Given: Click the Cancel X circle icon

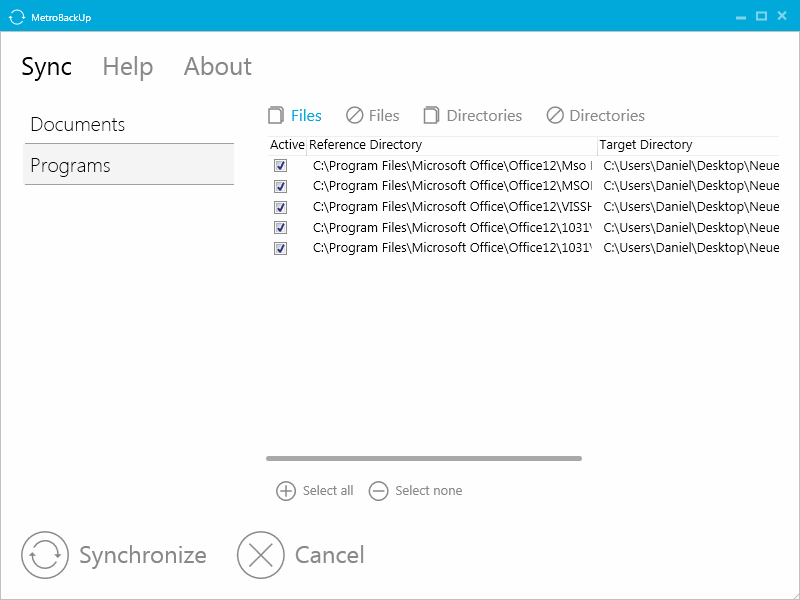Looking at the screenshot, I should (261, 555).
